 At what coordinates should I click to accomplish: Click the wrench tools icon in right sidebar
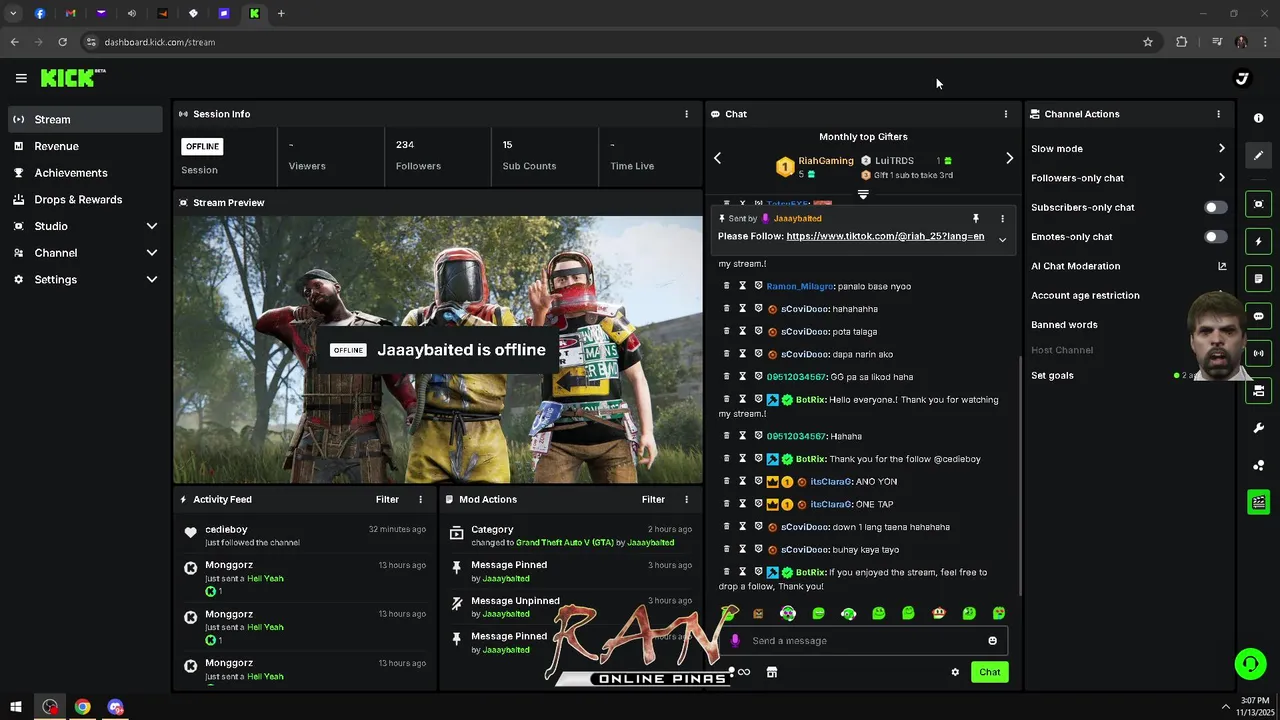[1258, 428]
